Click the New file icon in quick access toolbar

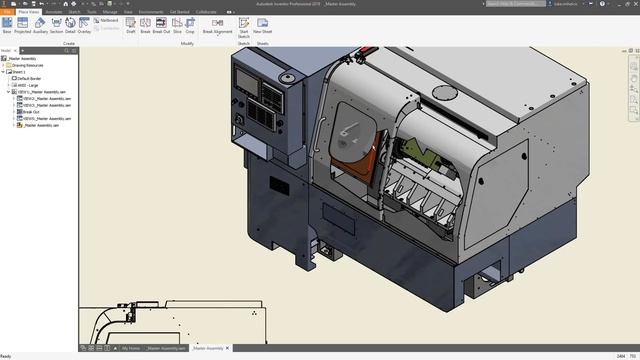(x=13, y=4)
